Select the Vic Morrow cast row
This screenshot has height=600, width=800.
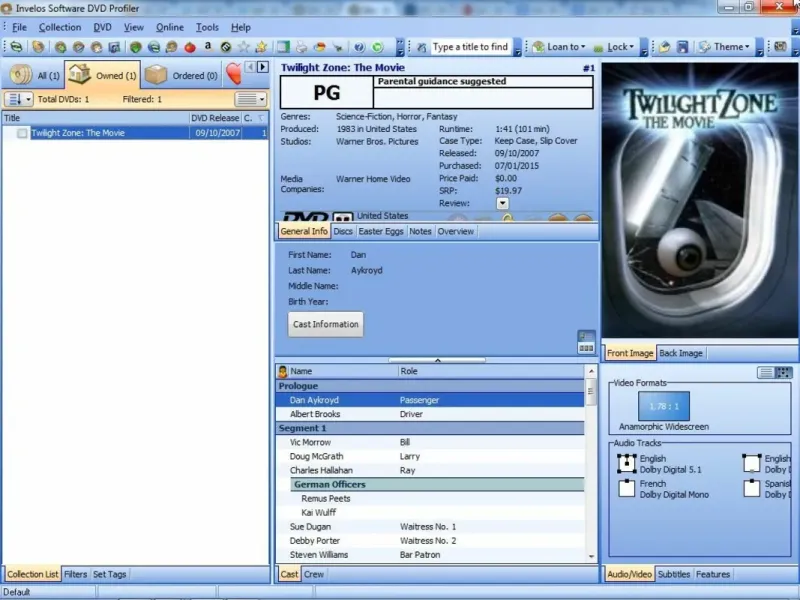[x=430, y=442]
